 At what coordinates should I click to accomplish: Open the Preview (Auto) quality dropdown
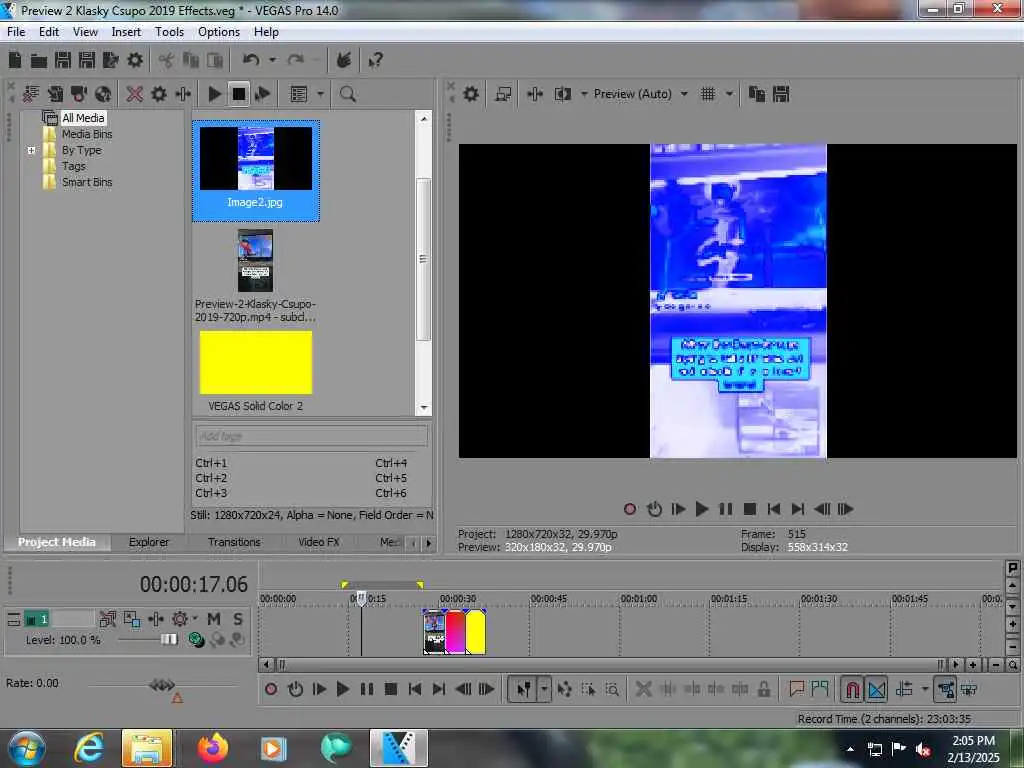pyautogui.click(x=640, y=94)
